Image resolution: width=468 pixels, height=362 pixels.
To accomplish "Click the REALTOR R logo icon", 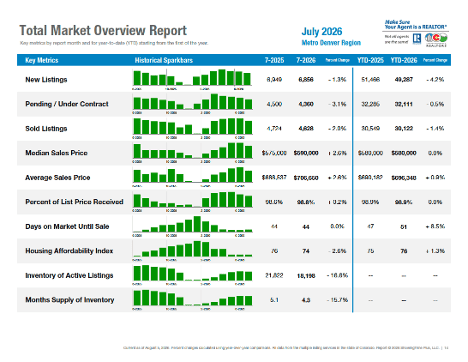I will tap(417, 39).
